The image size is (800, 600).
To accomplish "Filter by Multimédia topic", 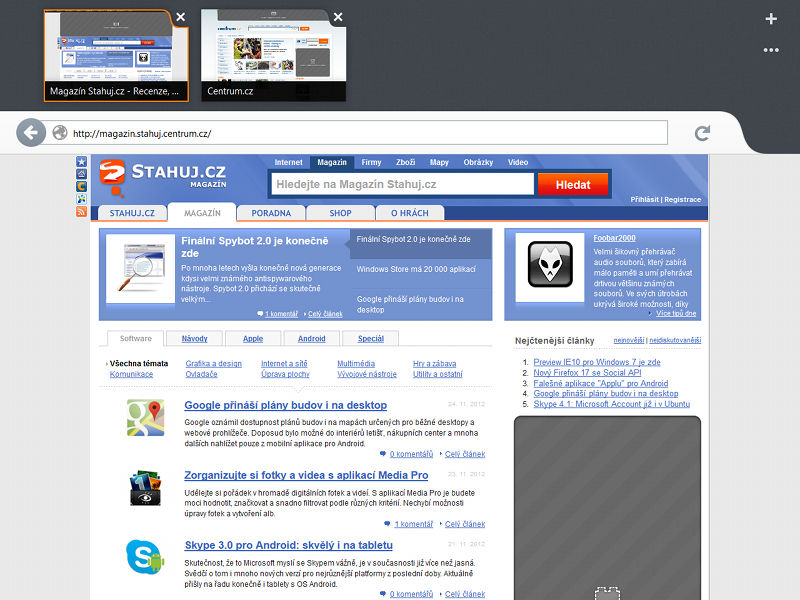I will tap(356, 363).
